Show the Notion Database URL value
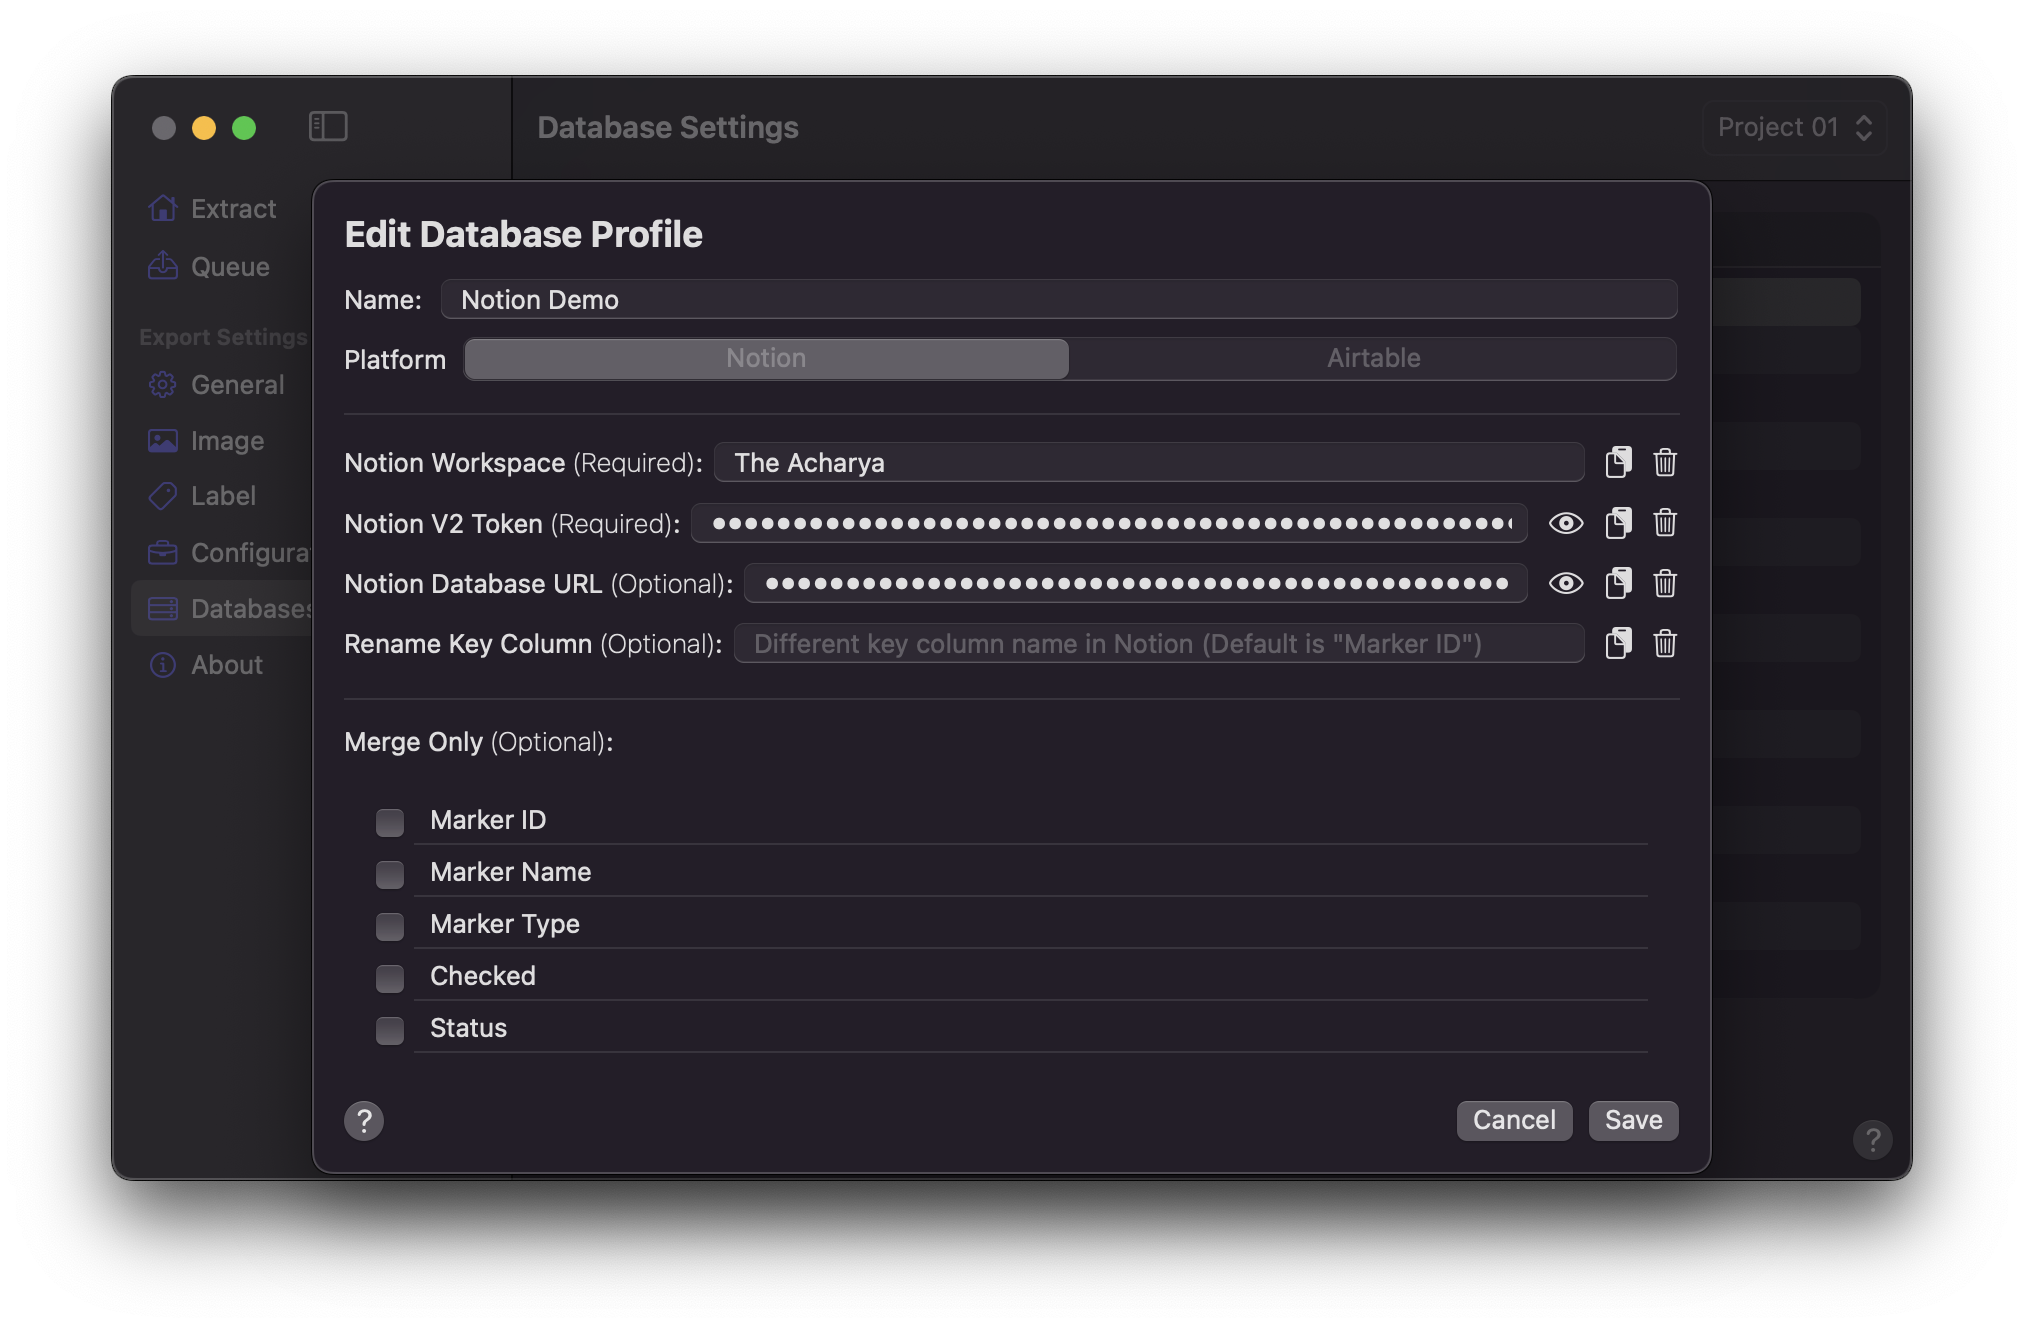 pos(1563,582)
